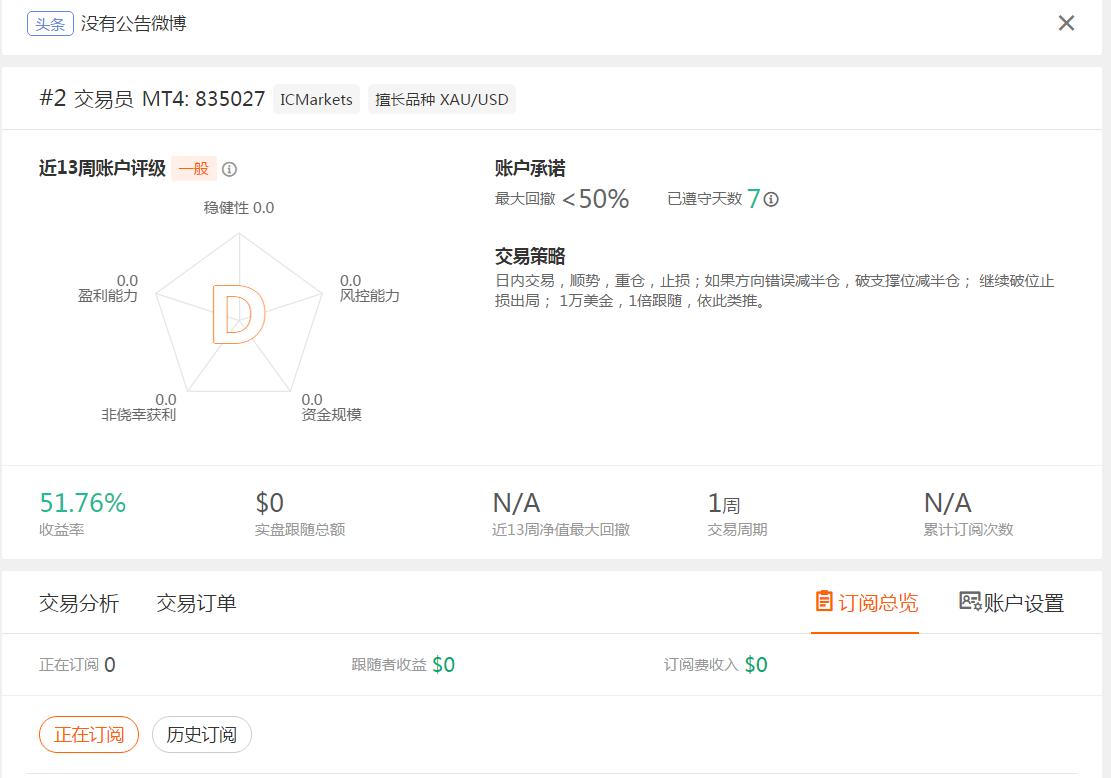Screen dimensions: 1111x778
Task: Click the 一般 rating tag
Action: pyautogui.click(x=193, y=169)
